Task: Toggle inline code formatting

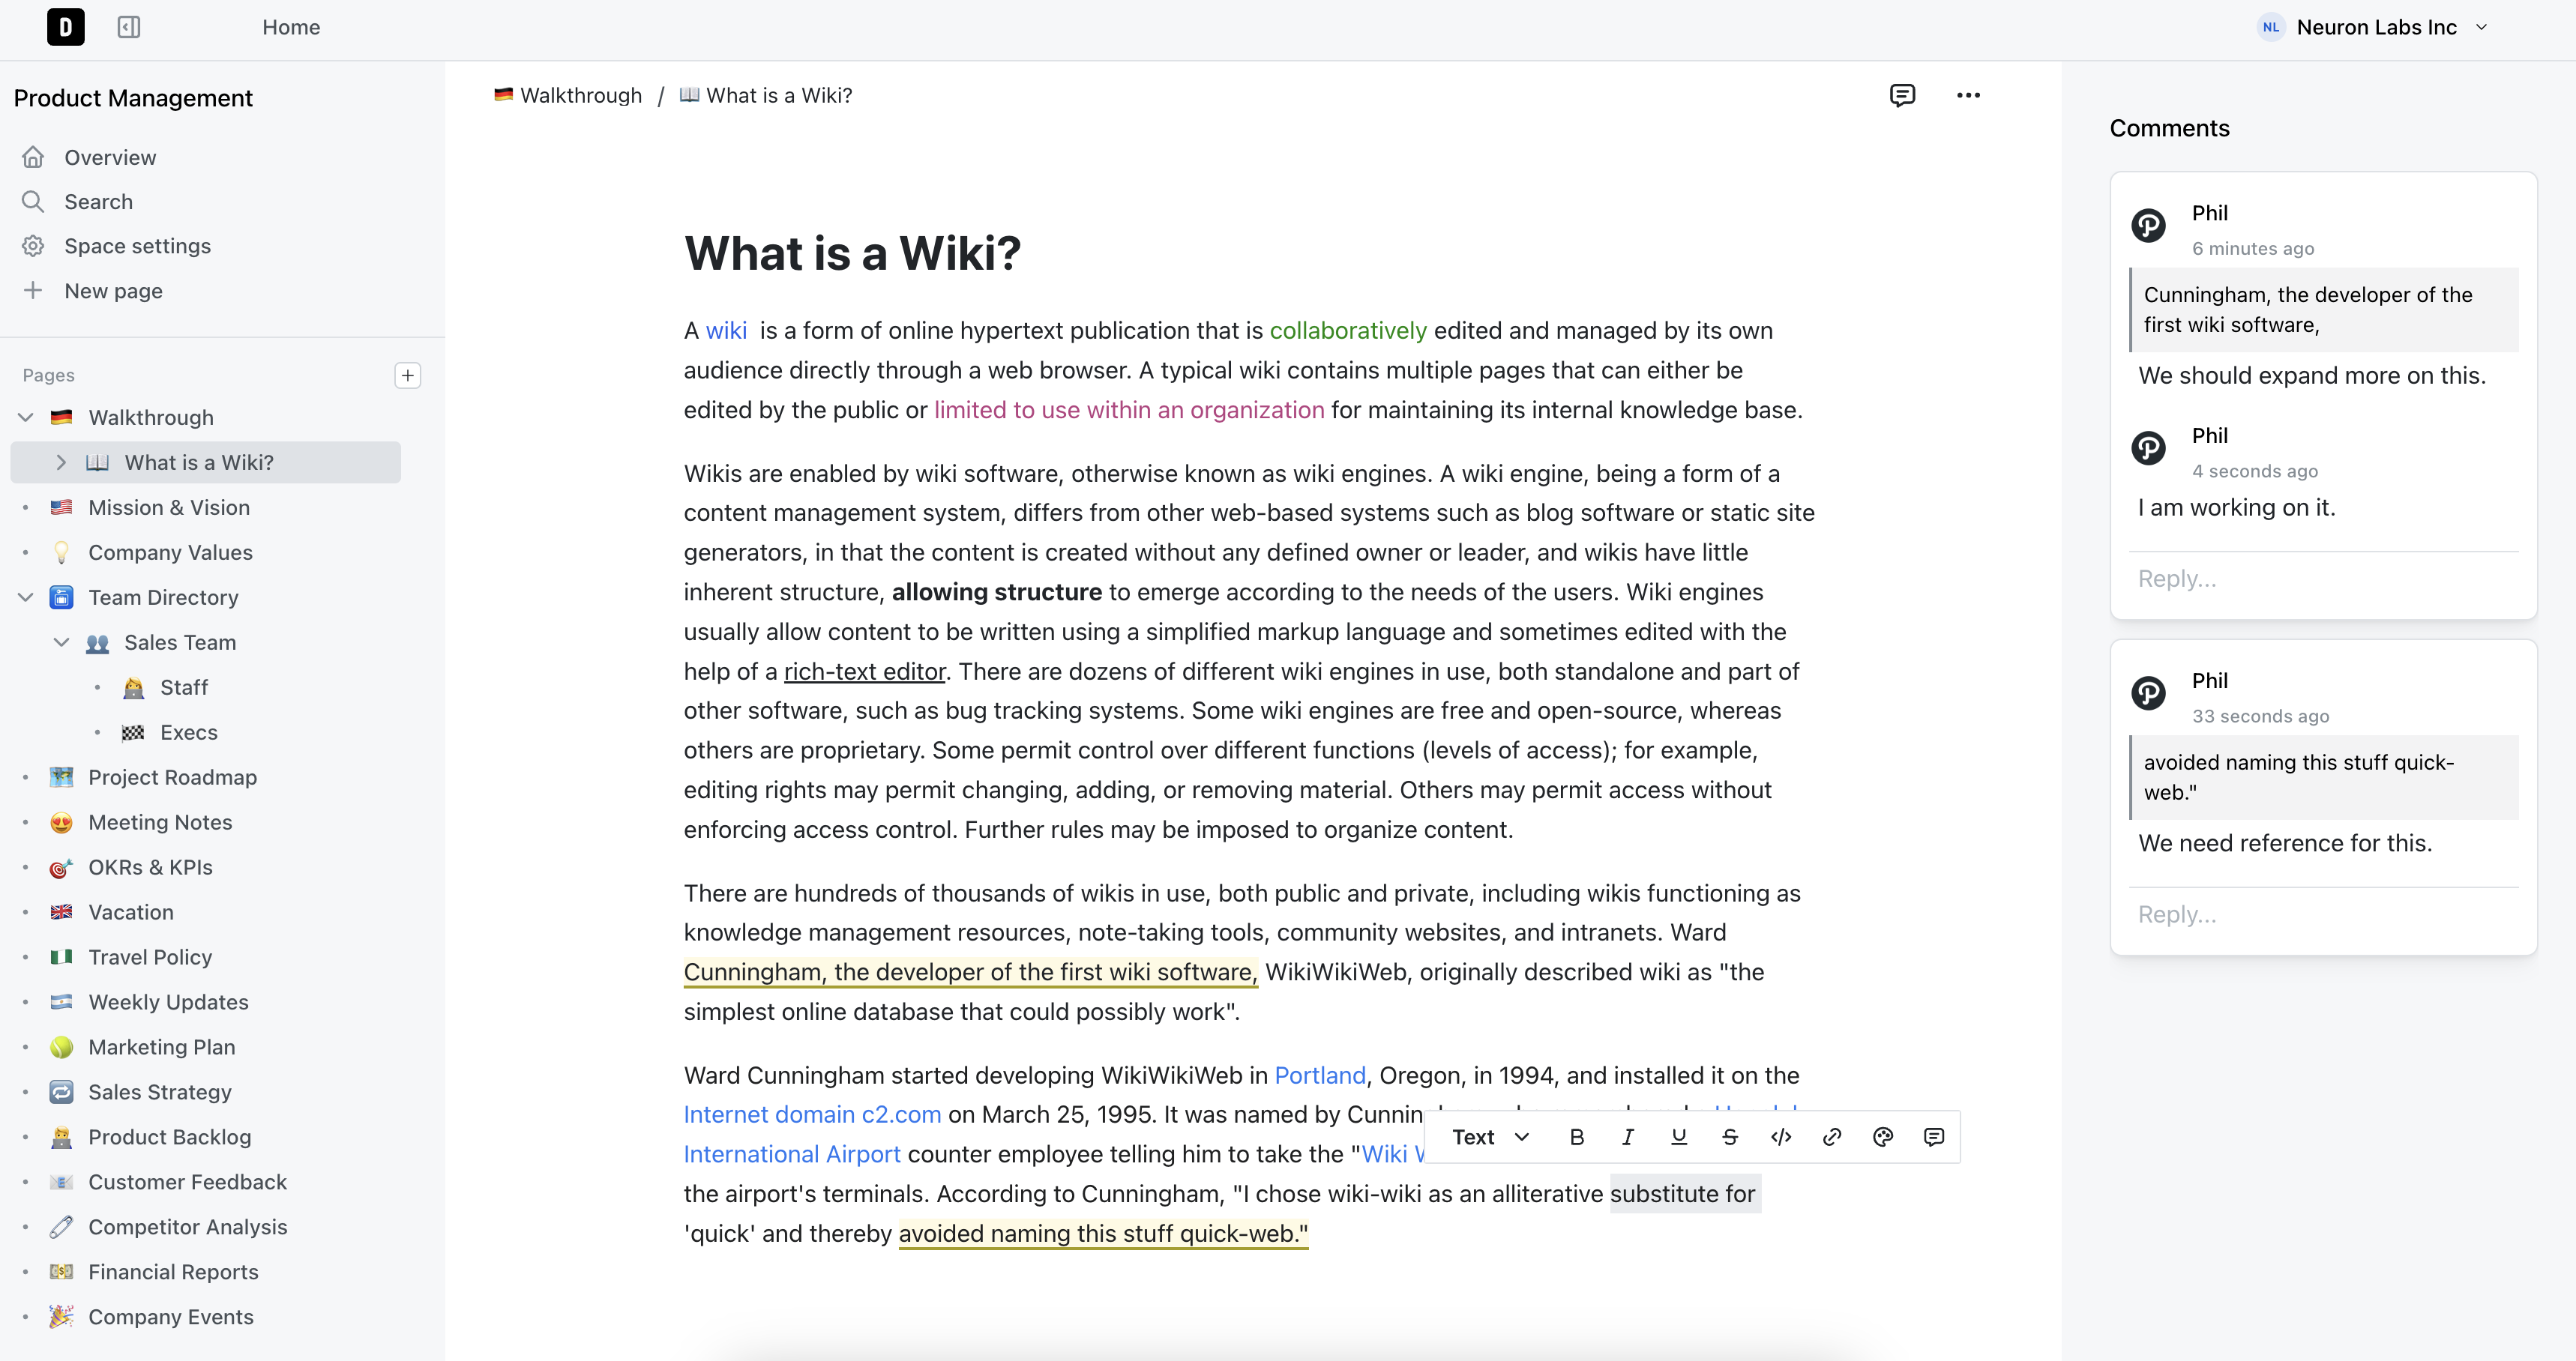Action: [x=1781, y=1137]
